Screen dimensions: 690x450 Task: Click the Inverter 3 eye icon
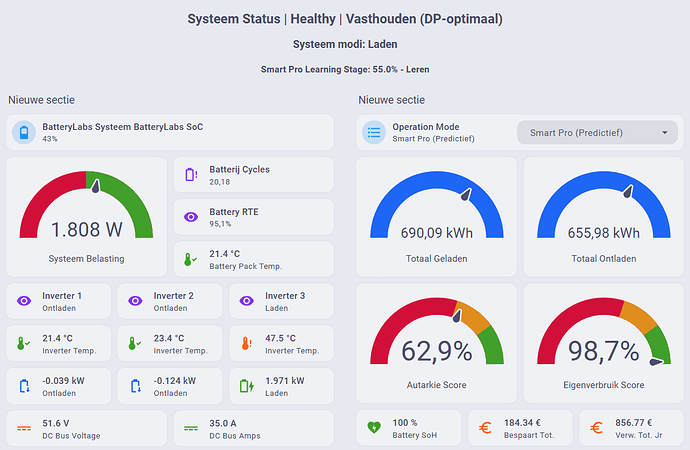pos(246,301)
